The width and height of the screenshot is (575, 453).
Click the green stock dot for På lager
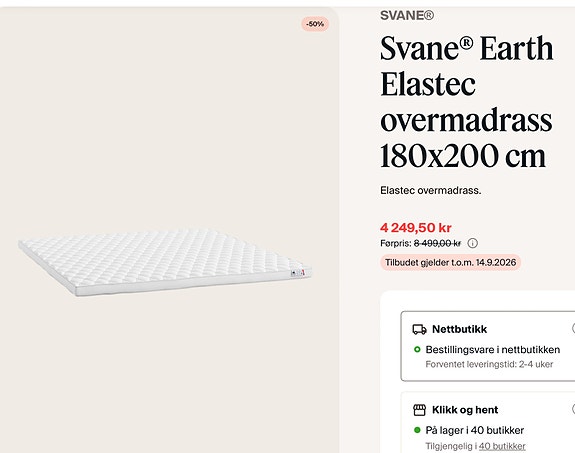click(417, 430)
